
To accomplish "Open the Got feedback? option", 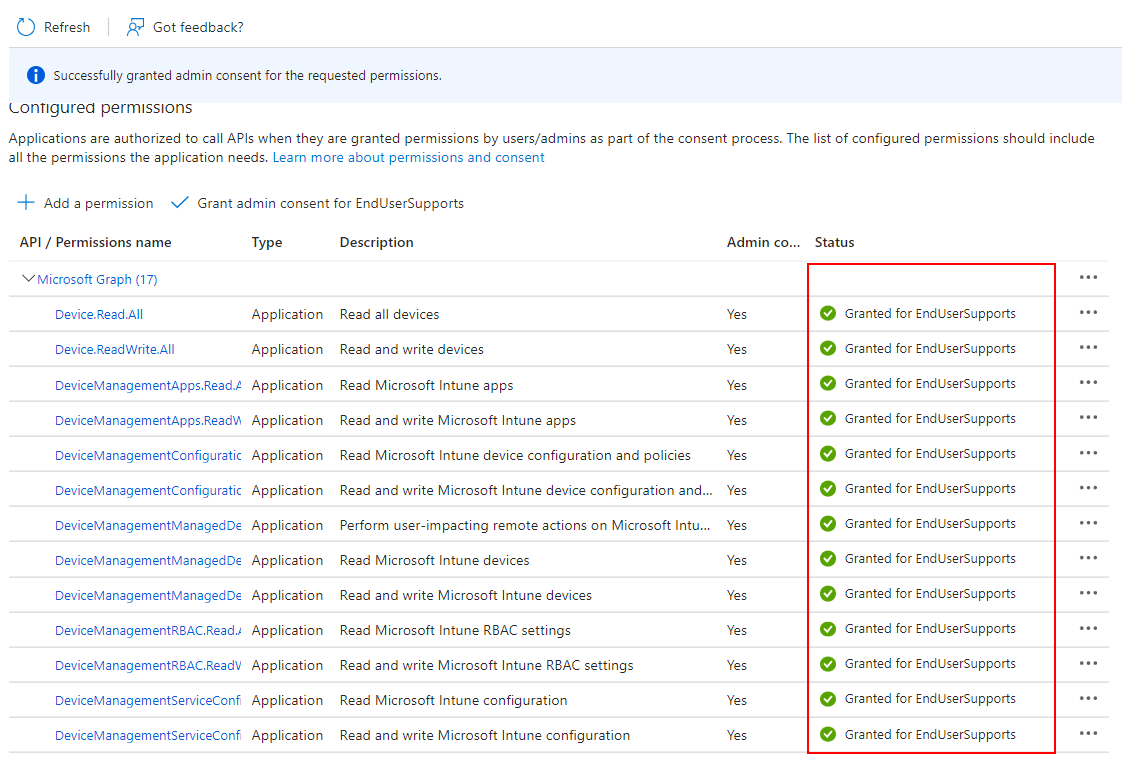I will pyautogui.click(x=185, y=27).
